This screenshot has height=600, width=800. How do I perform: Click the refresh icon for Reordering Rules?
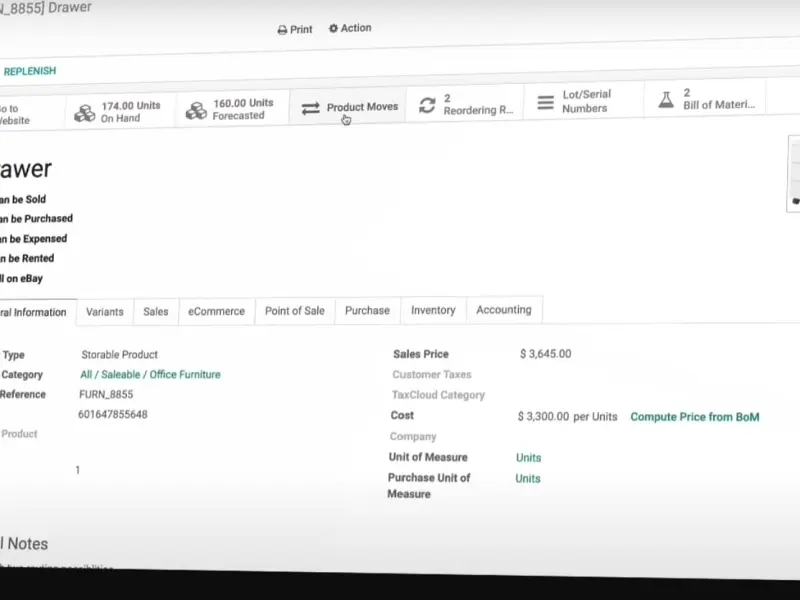tap(428, 105)
